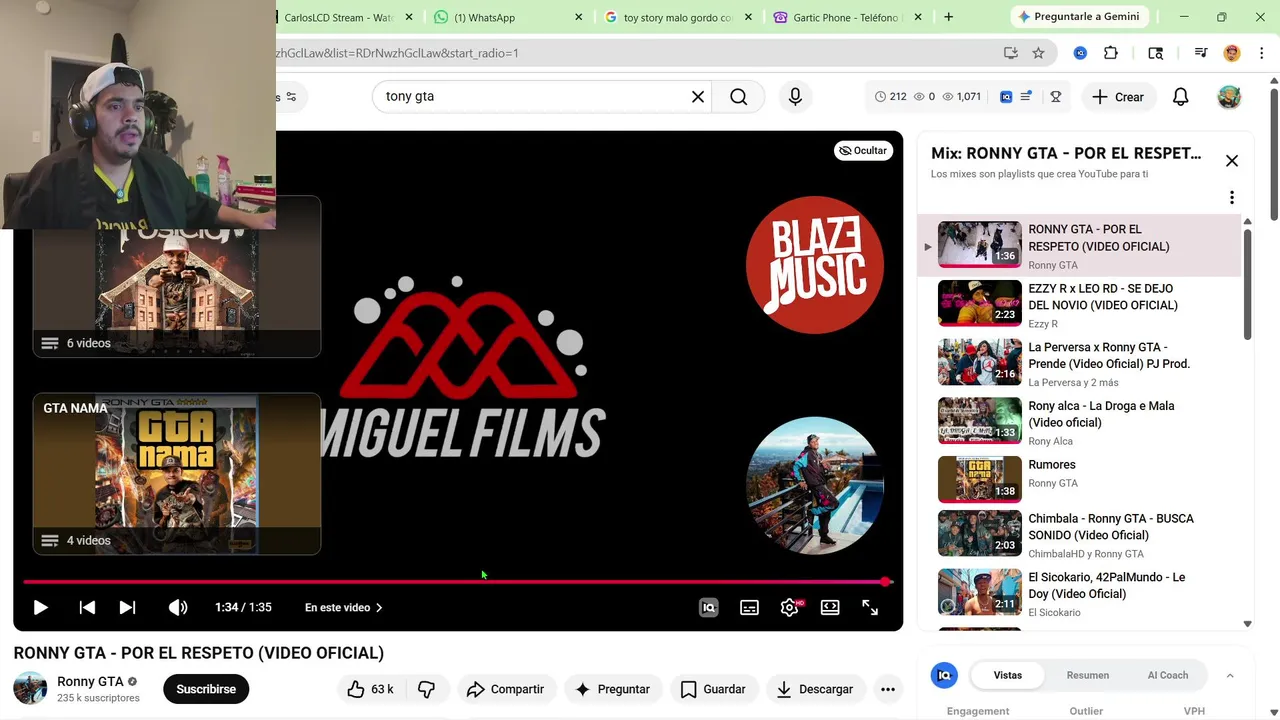Switch to the Resumen tab in vidIQ
Image resolution: width=1280 pixels, height=720 pixels.
(x=1088, y=675)
